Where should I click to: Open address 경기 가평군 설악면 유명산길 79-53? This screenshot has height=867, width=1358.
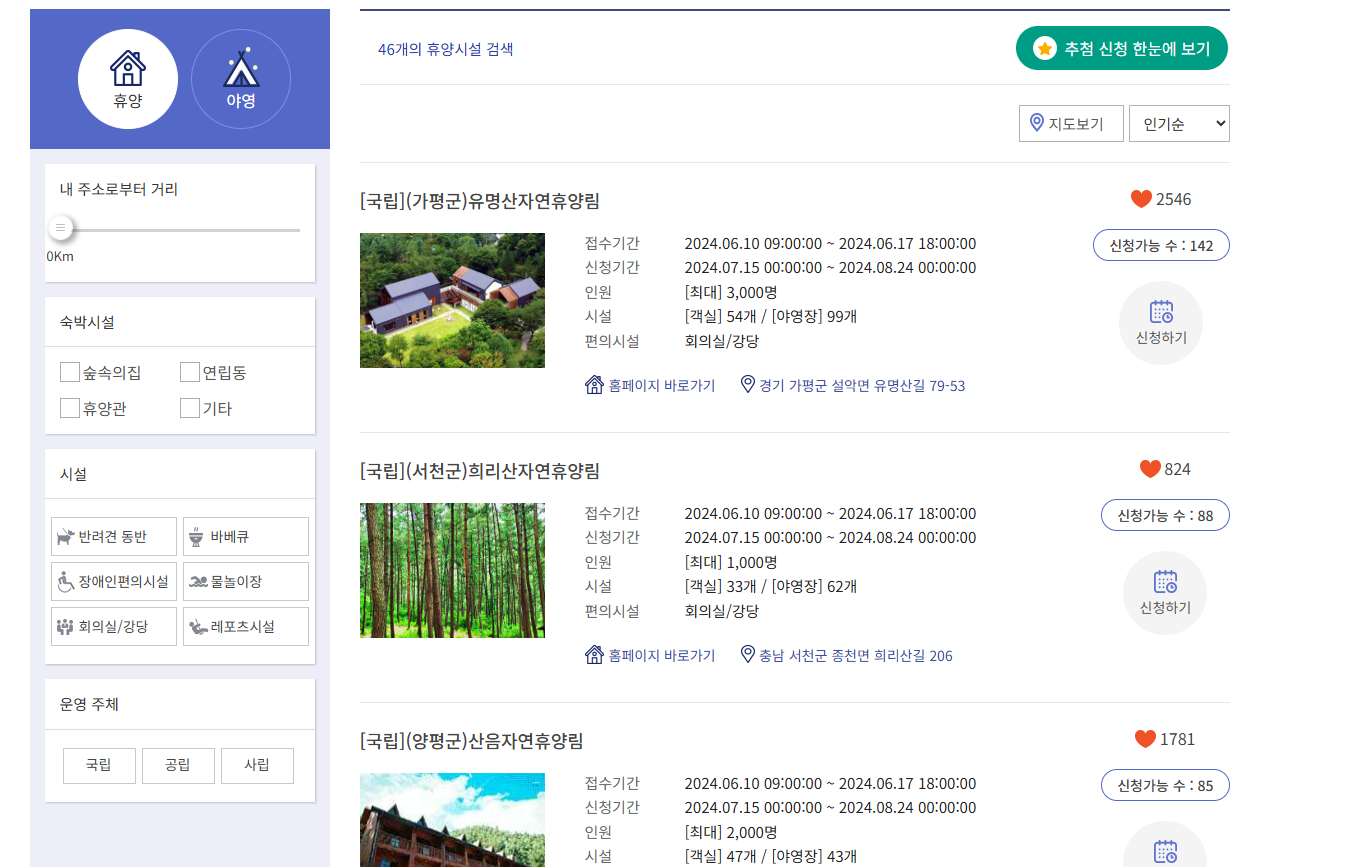pyautogui.click(x=853, y=385)
